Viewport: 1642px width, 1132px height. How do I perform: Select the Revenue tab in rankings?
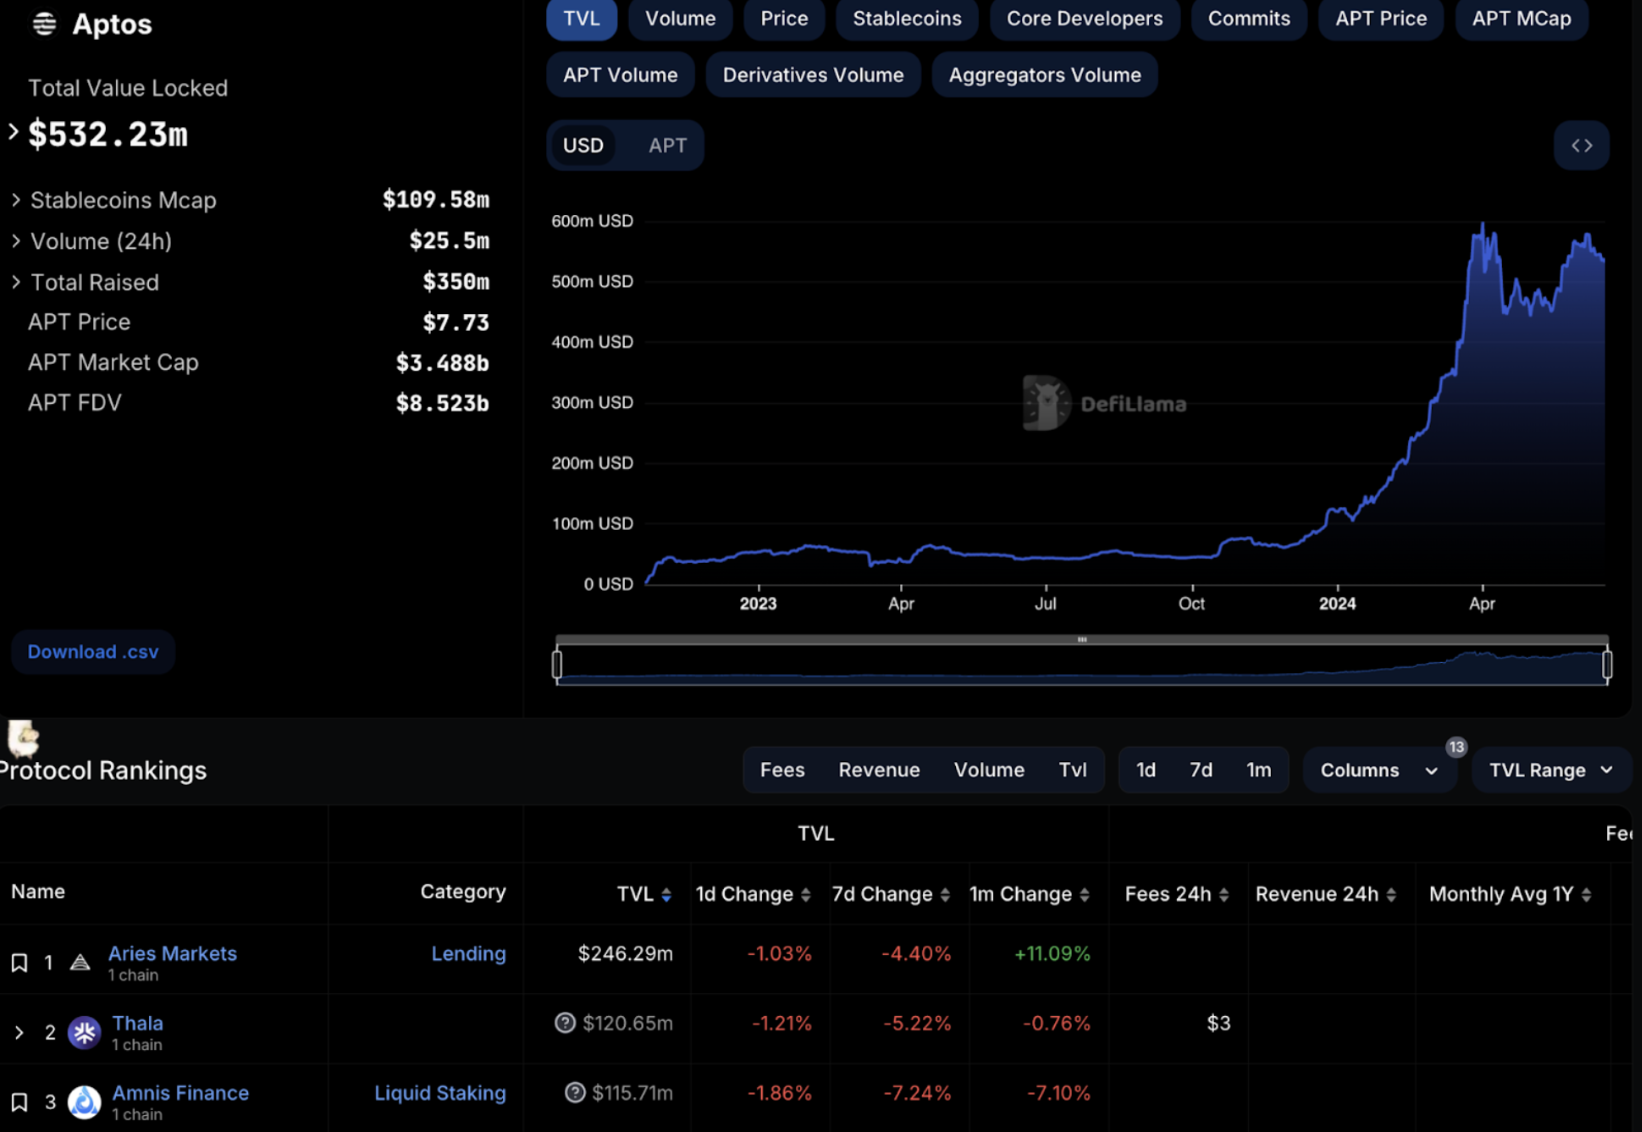point(878,770)
